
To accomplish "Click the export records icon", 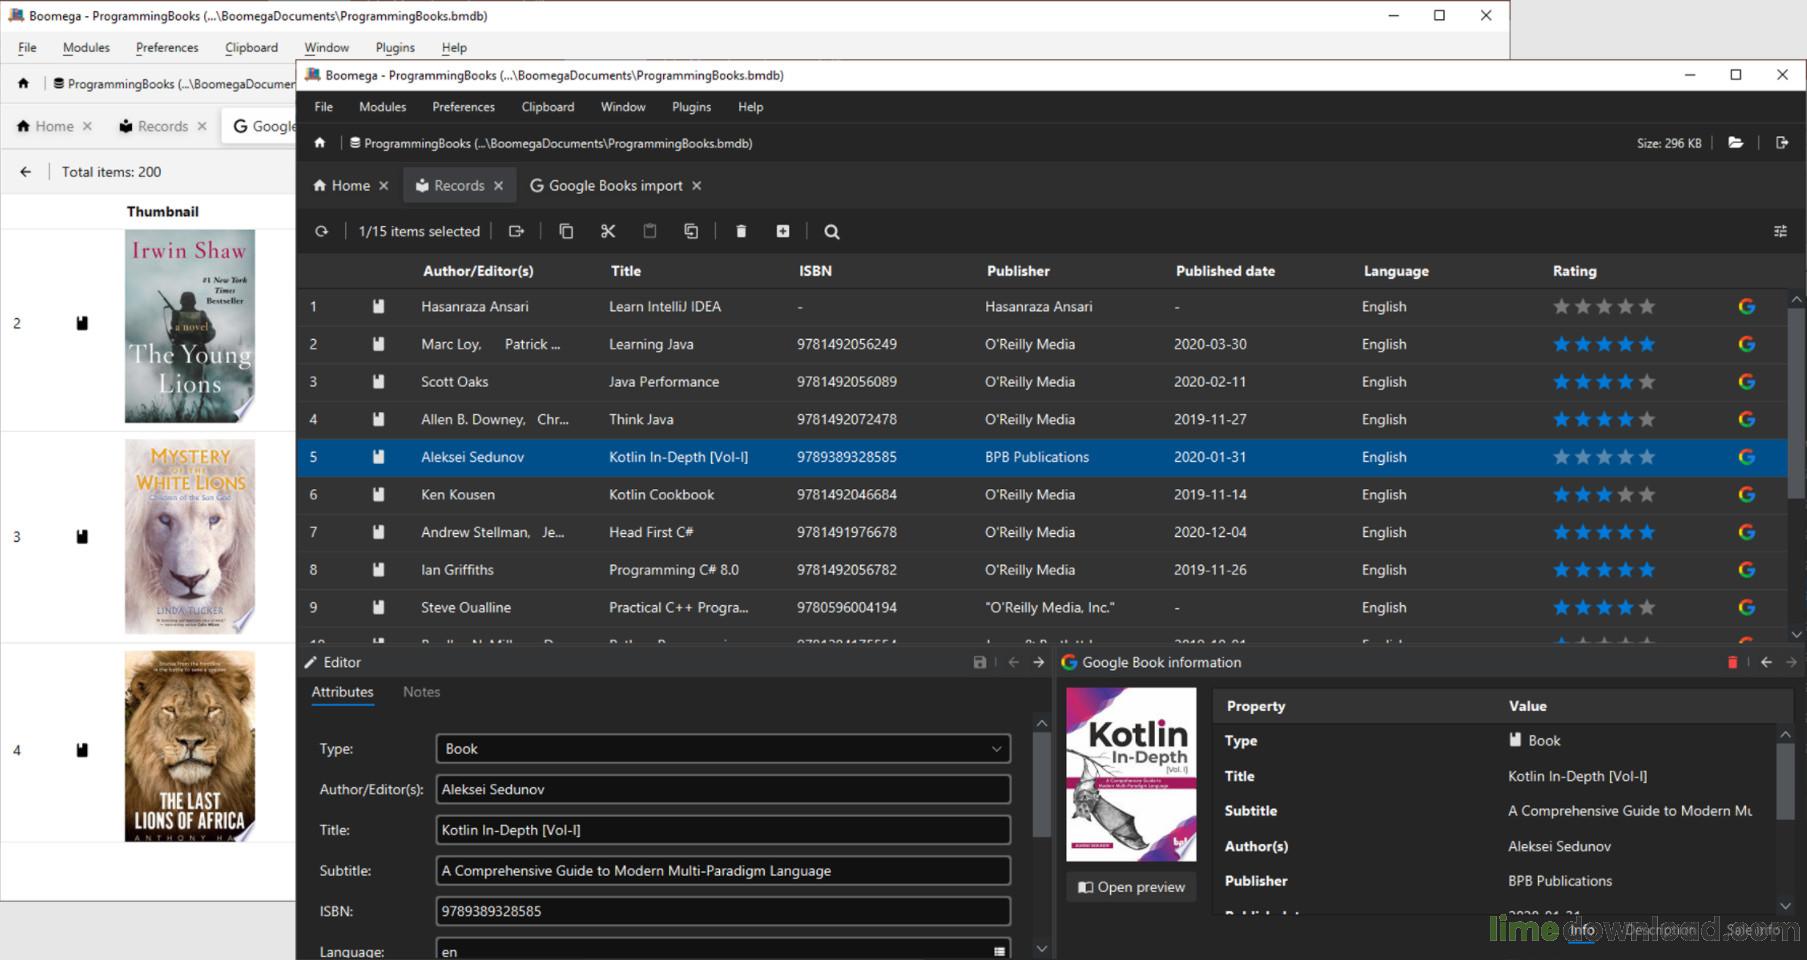I will coord(516,231).
